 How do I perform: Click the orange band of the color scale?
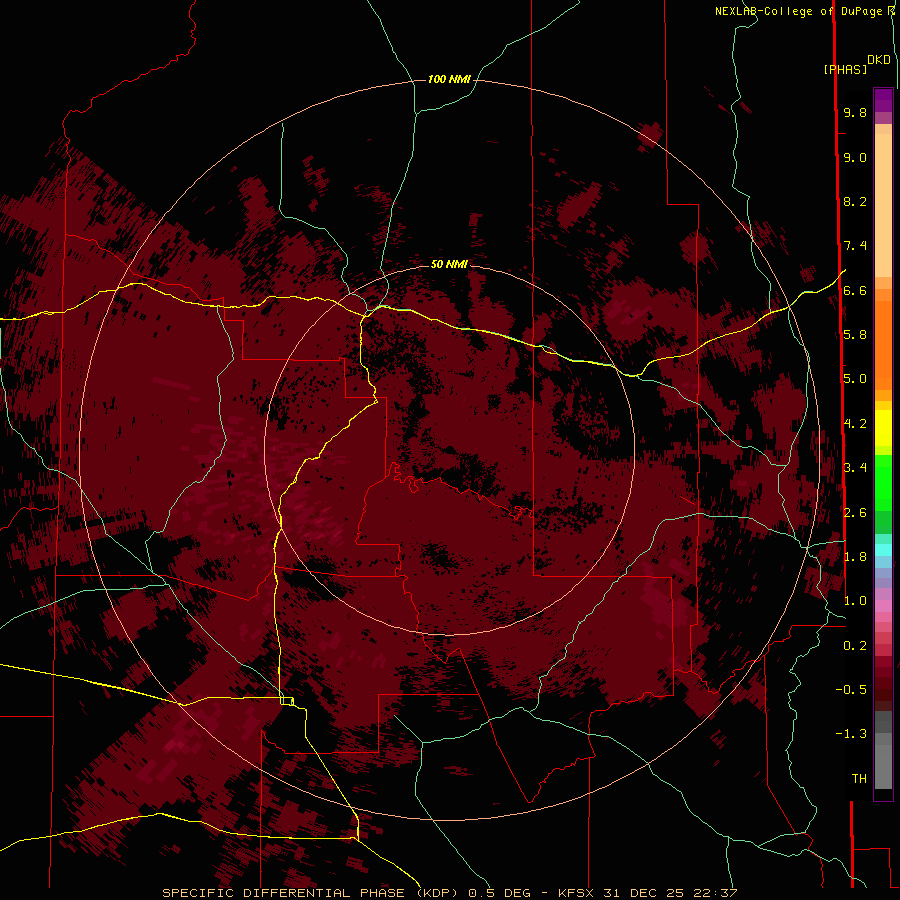point(883,344)
